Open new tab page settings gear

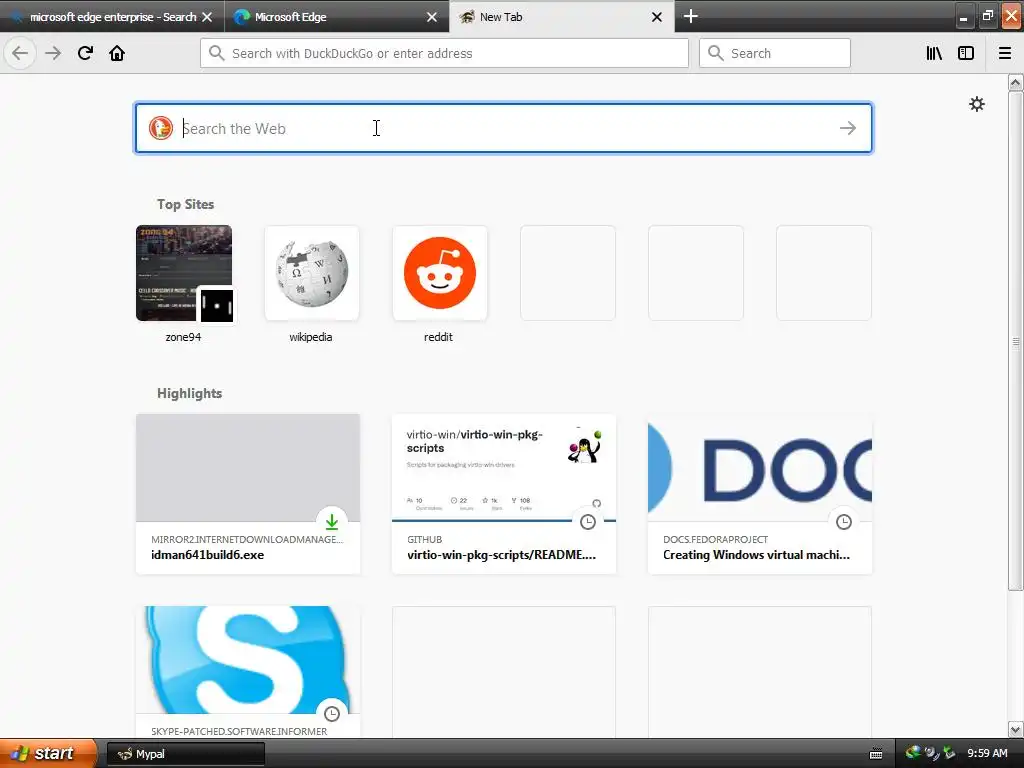click(x=976, y=104)
